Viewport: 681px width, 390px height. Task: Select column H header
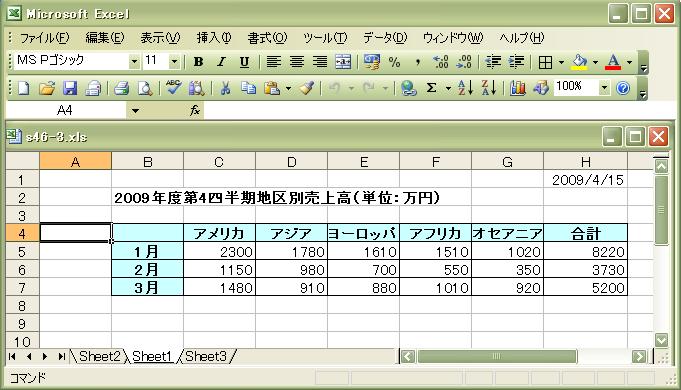pos(585,162)
